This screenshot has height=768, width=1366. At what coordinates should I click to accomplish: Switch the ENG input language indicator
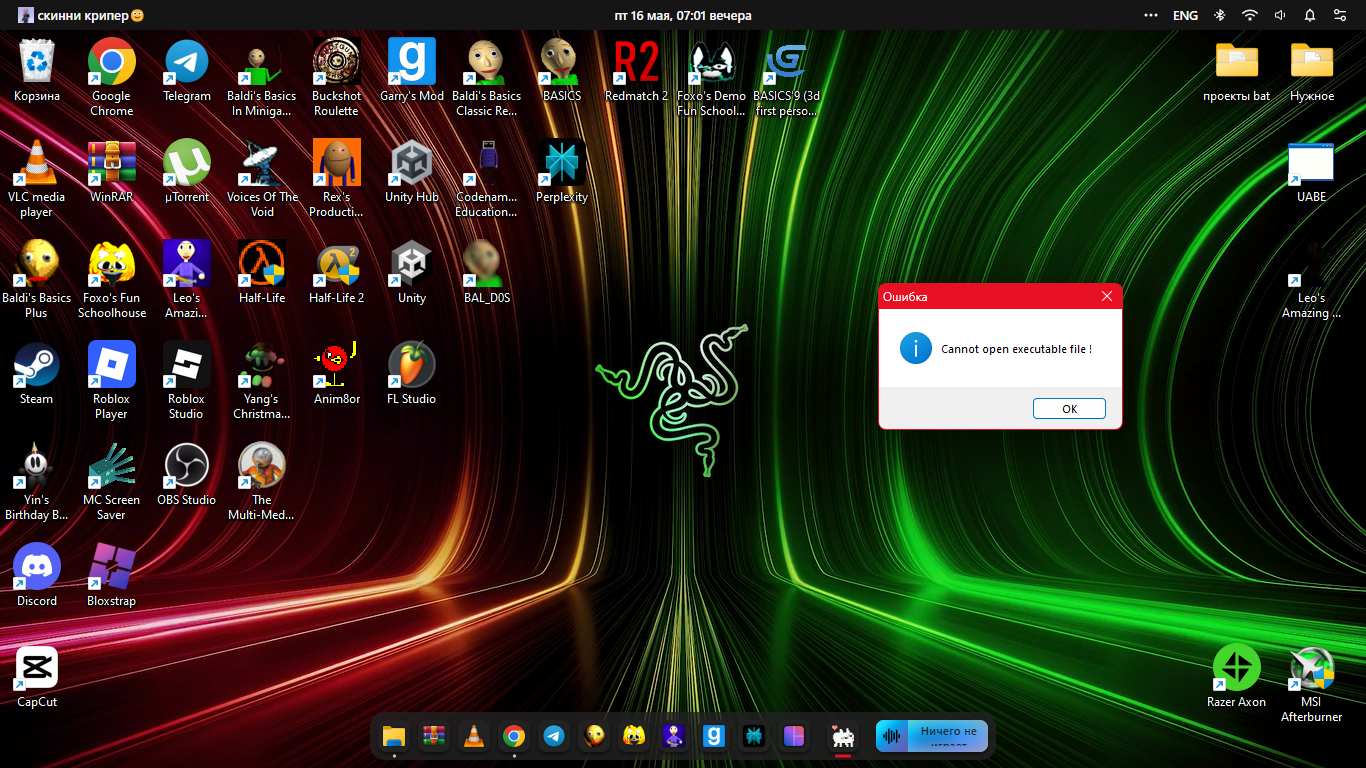coord(1185,16)
